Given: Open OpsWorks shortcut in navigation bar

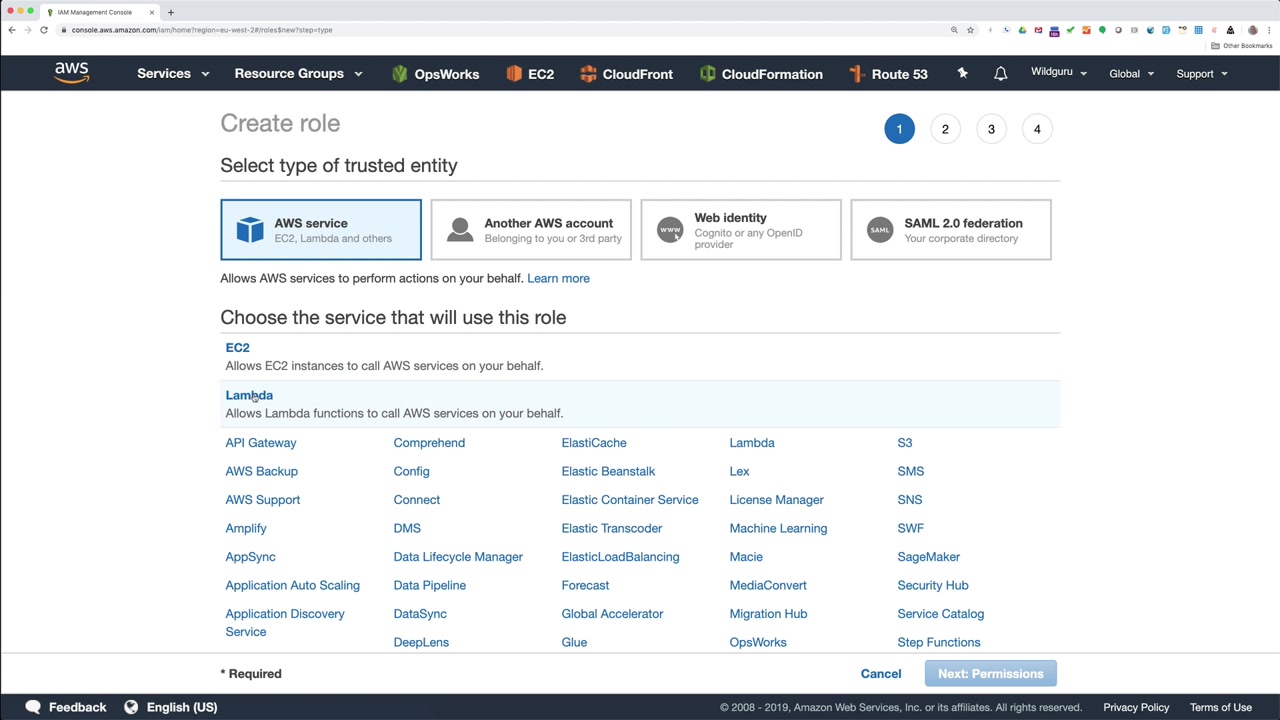Looking at the screenshot, I should point(435,74).
